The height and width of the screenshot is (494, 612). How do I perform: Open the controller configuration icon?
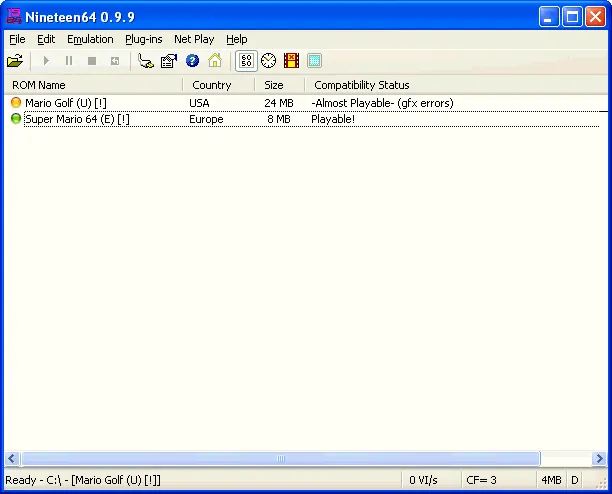[x=146, y=61]
